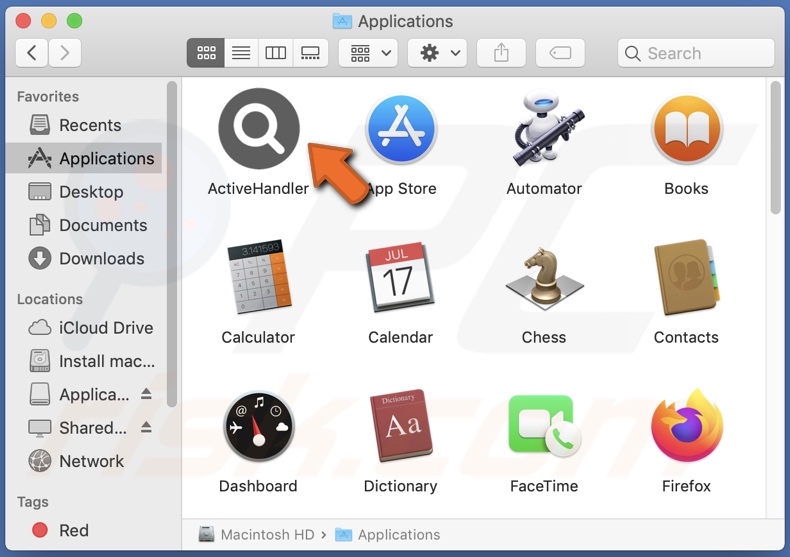The width and height of the screenshot is (790, 557).
Task: Open the Books application
Action: coord(687,129)
